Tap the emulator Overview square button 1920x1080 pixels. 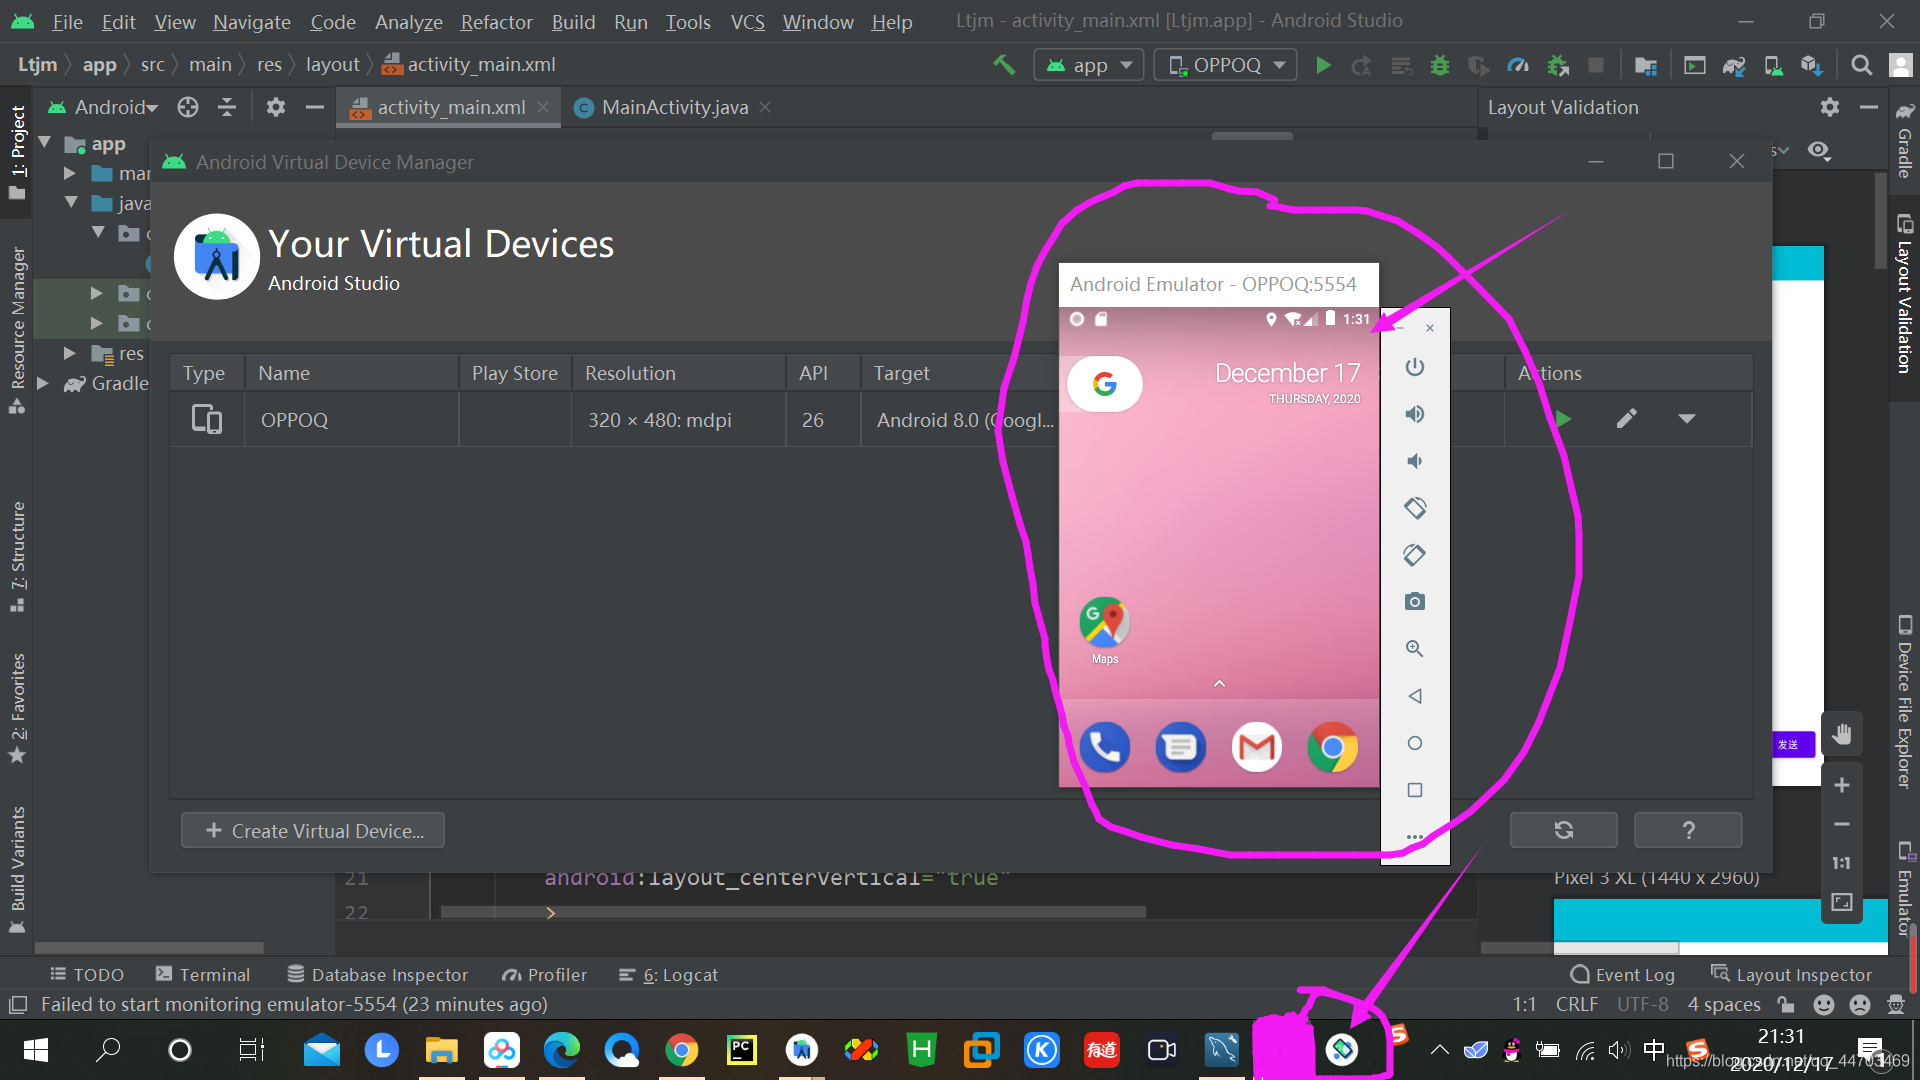(1414, 790)
